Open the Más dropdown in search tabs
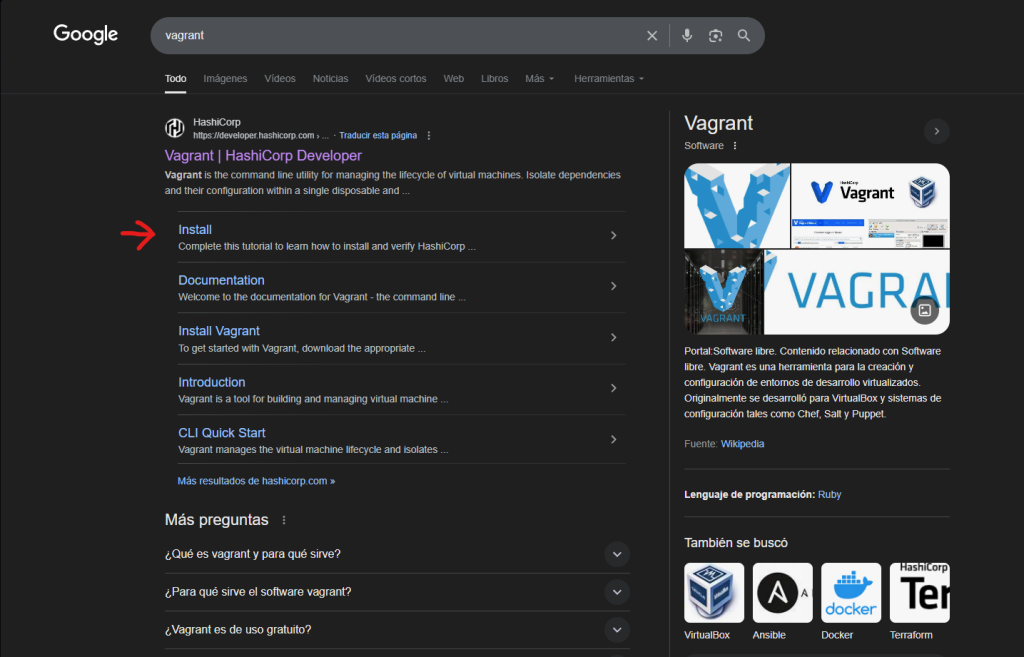 tap(540, 79)
